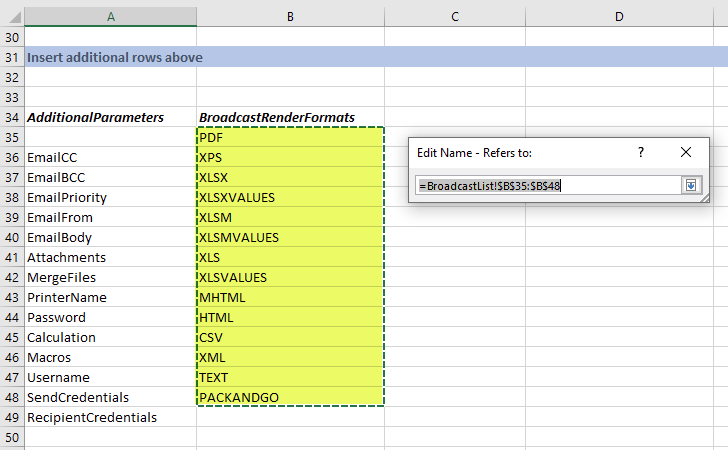728x450 pixels.
Task: Click the Edit Name dialog resize grip
Action: tap(705, 198)
